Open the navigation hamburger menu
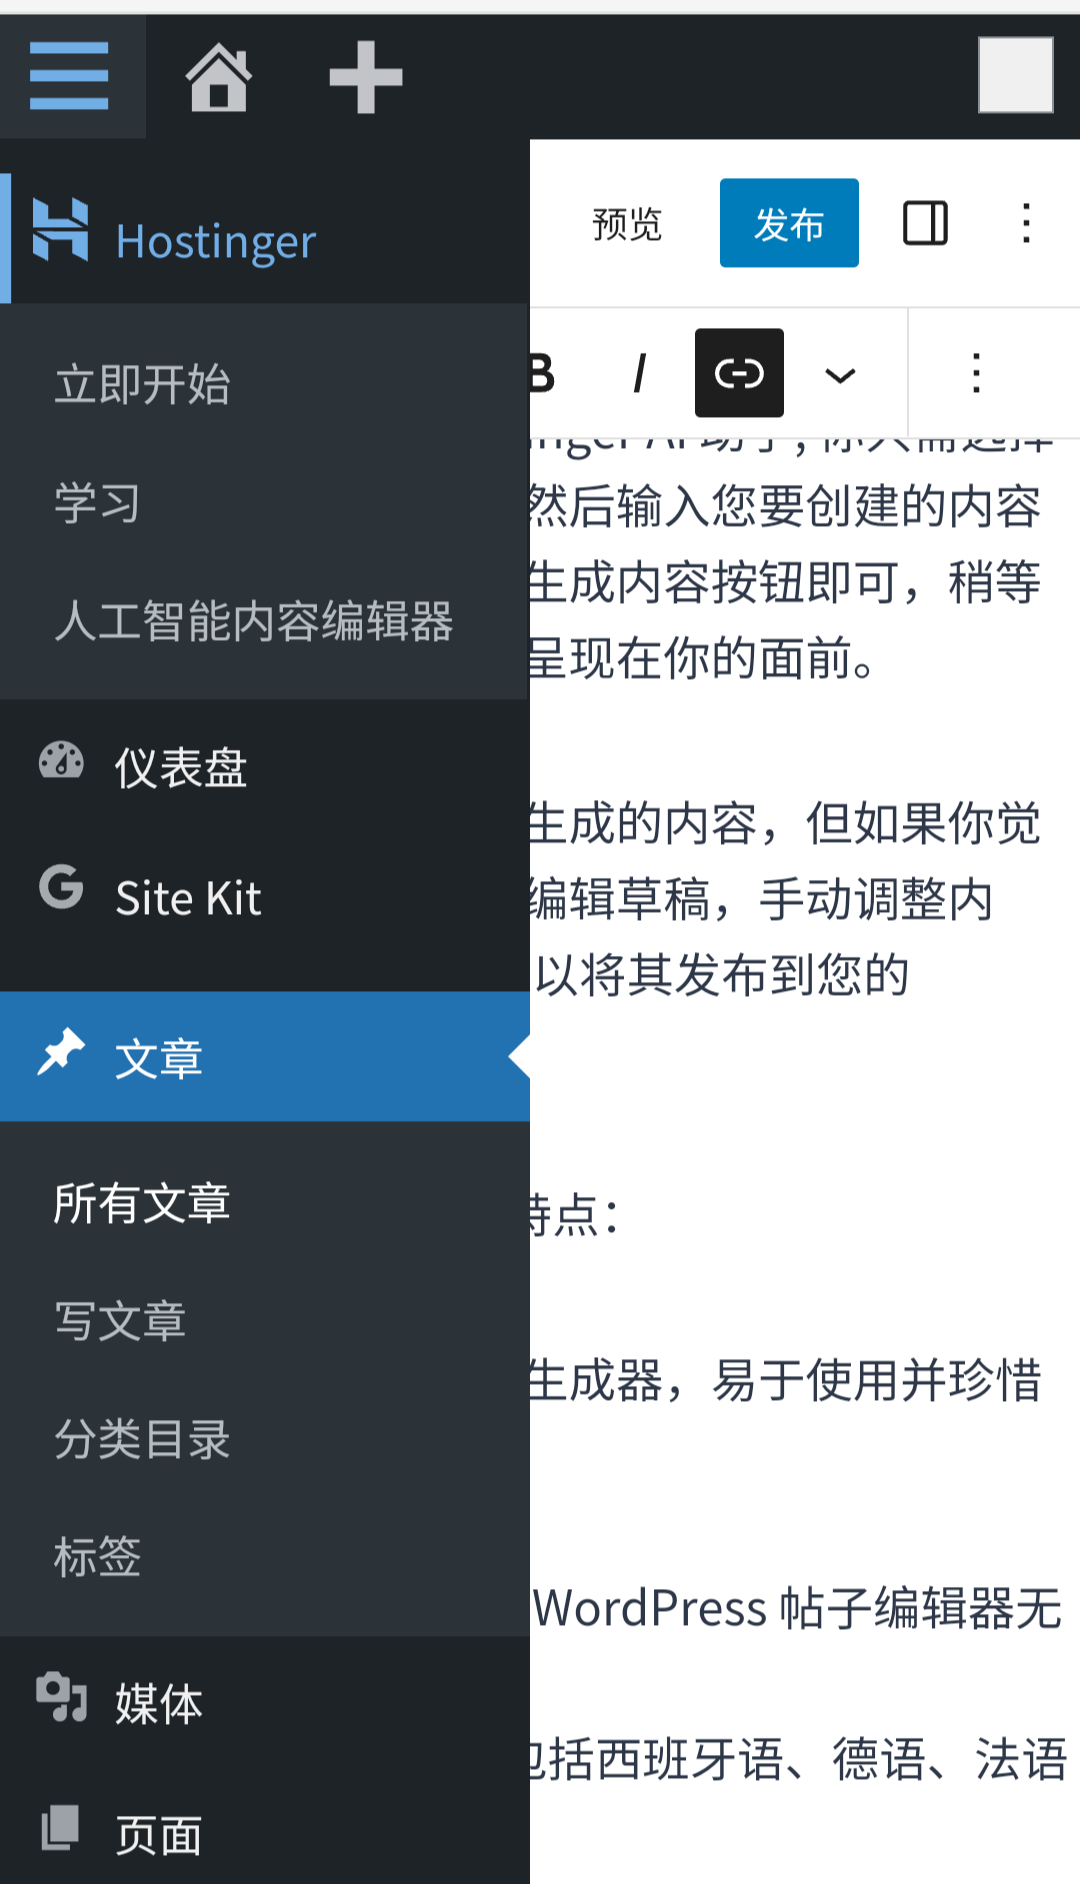This screenshot has height=1884, width=1080. pos(70,76)
